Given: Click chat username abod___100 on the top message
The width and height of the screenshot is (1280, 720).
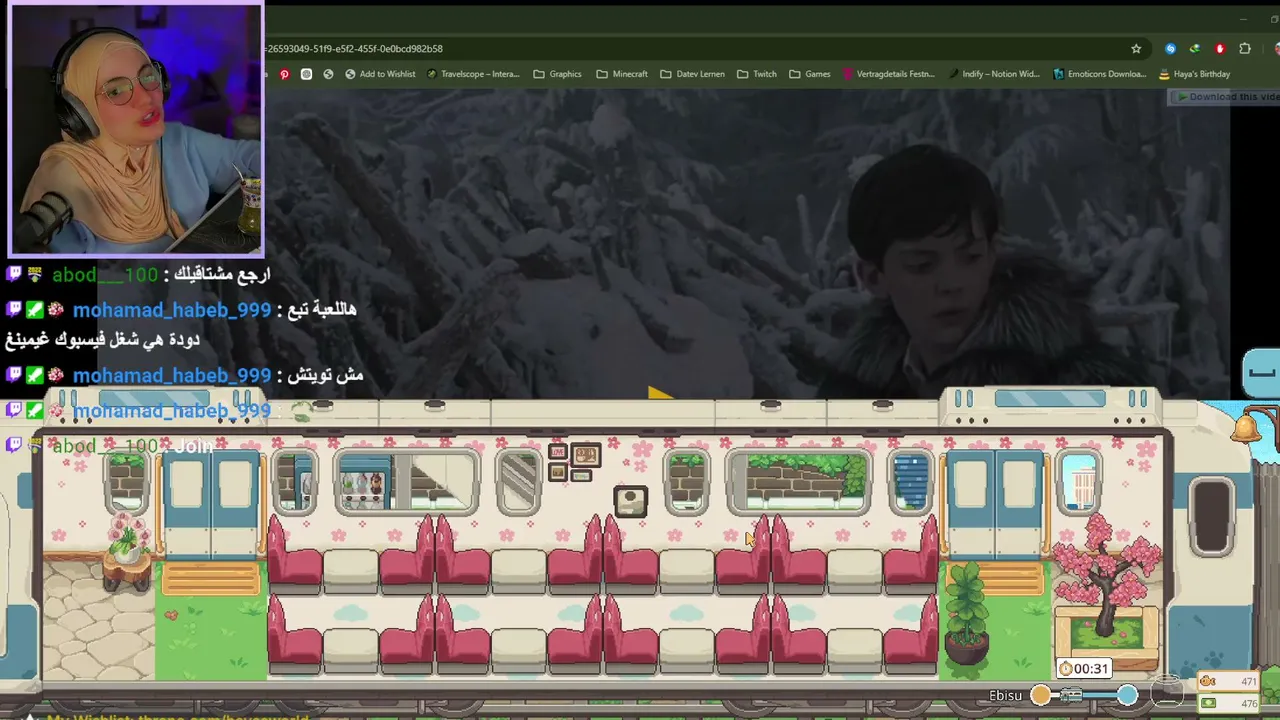Looking at the screenshot, I should [x=105, y=274].
